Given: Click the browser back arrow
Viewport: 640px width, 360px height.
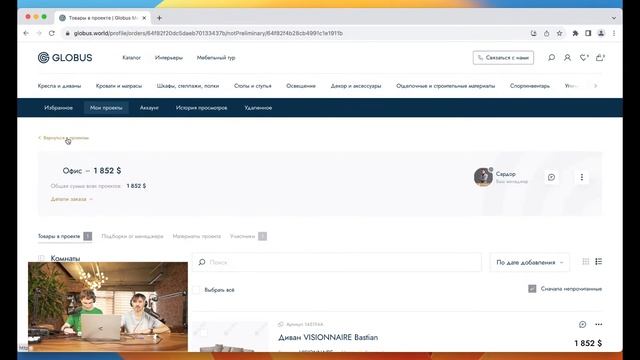Looking at the screenshot, I should 26,33.
